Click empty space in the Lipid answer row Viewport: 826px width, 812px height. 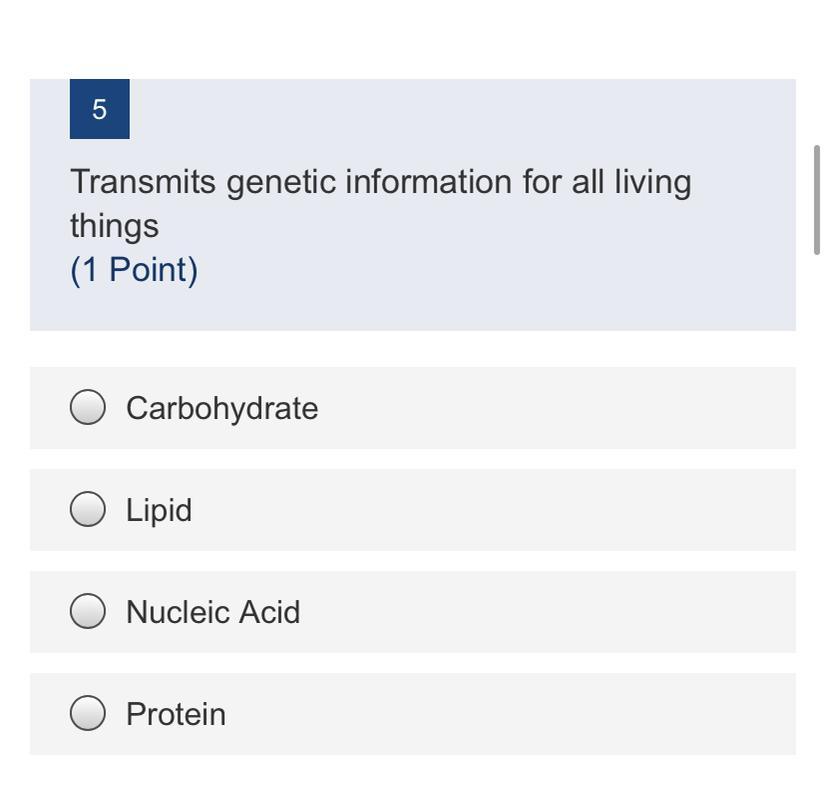[x=500, y=510]
